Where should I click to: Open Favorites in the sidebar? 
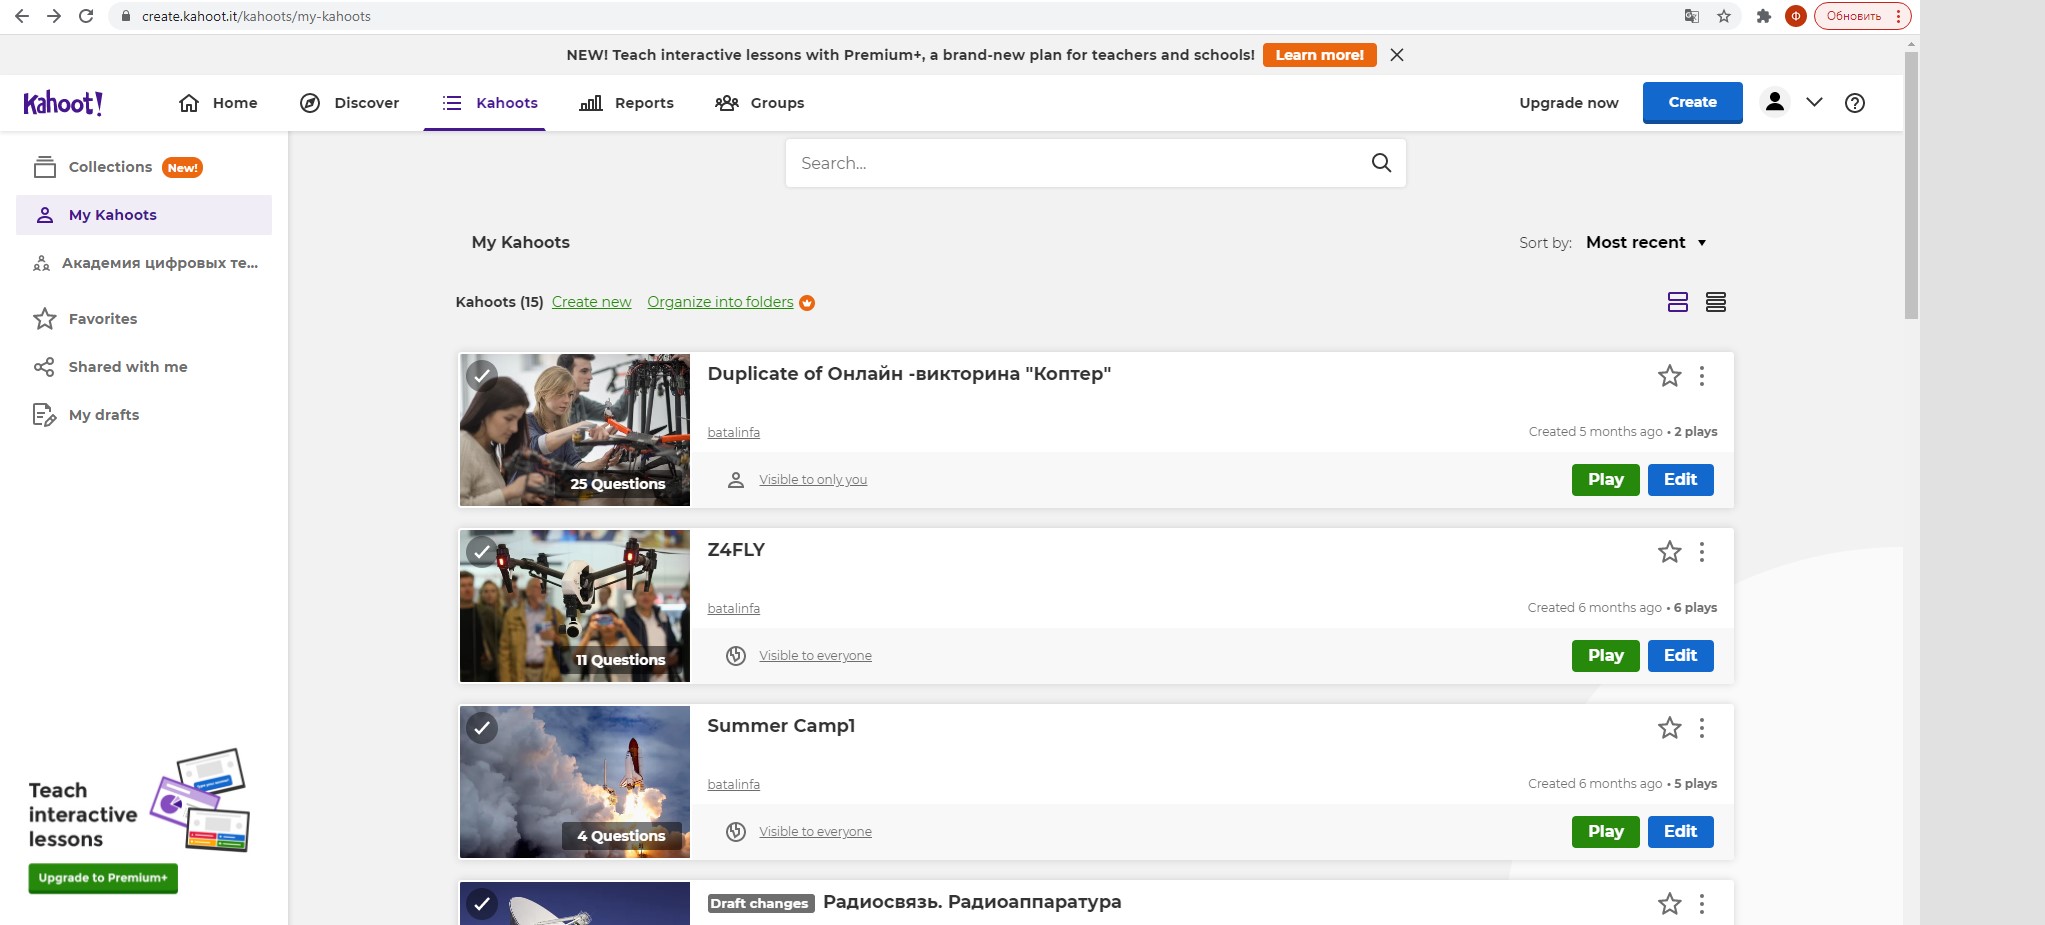[86, 319]
